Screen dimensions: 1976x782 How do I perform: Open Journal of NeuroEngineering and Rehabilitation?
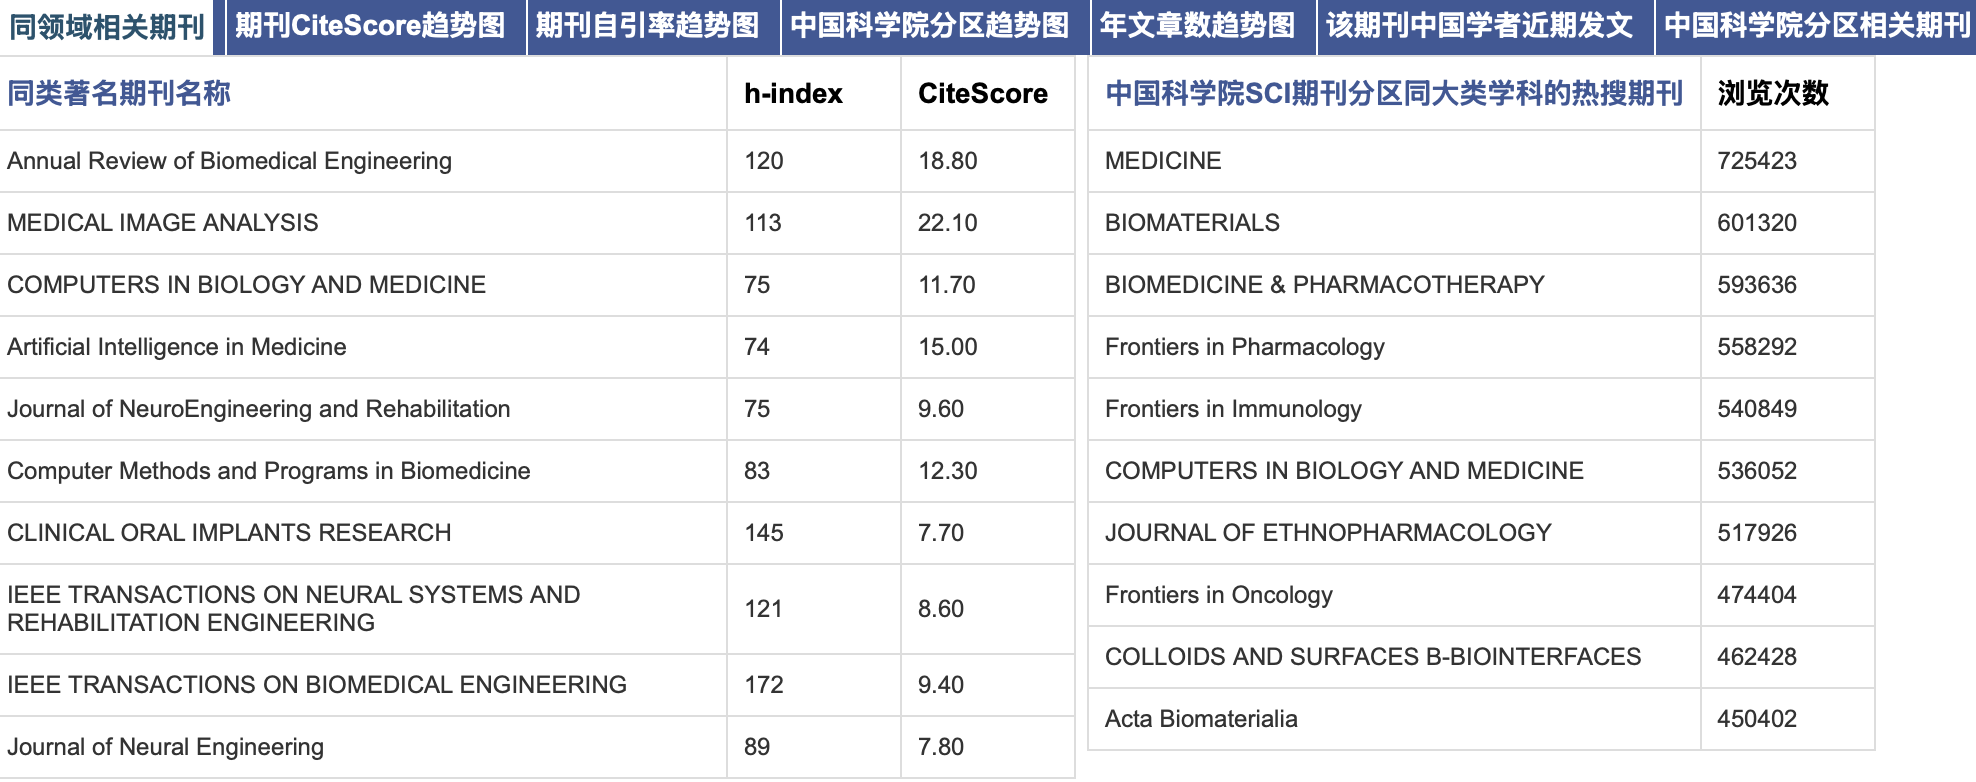coord(259,409)
